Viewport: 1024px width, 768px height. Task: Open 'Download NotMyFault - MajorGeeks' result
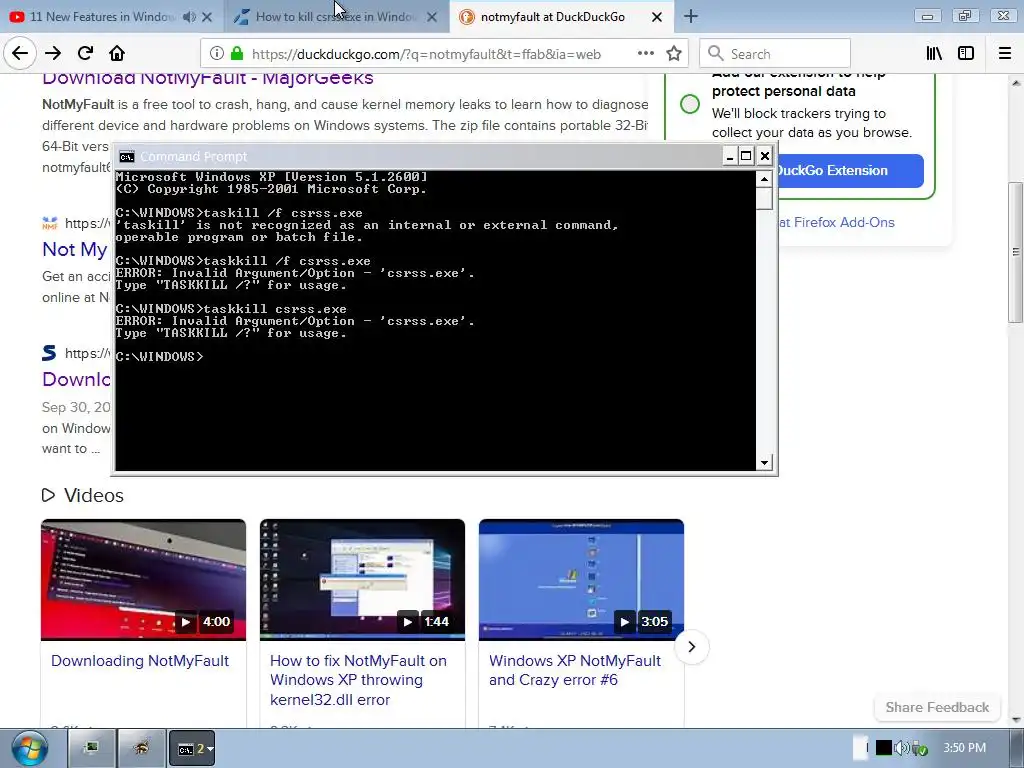click(x=208, y=78)
